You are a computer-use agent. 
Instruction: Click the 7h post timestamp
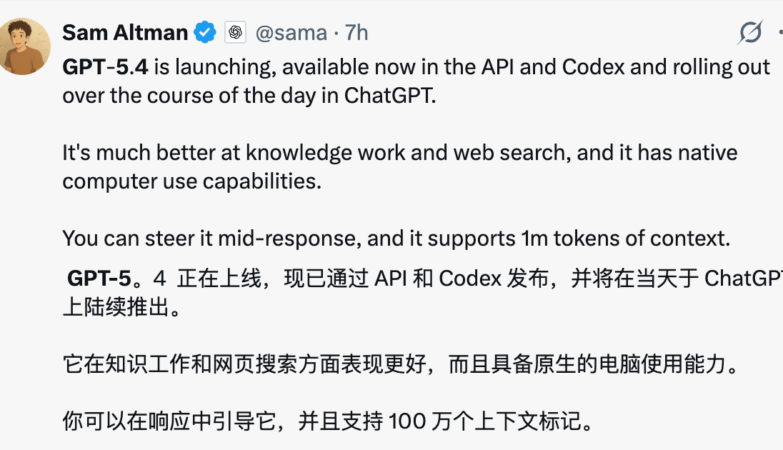point(357,33)
